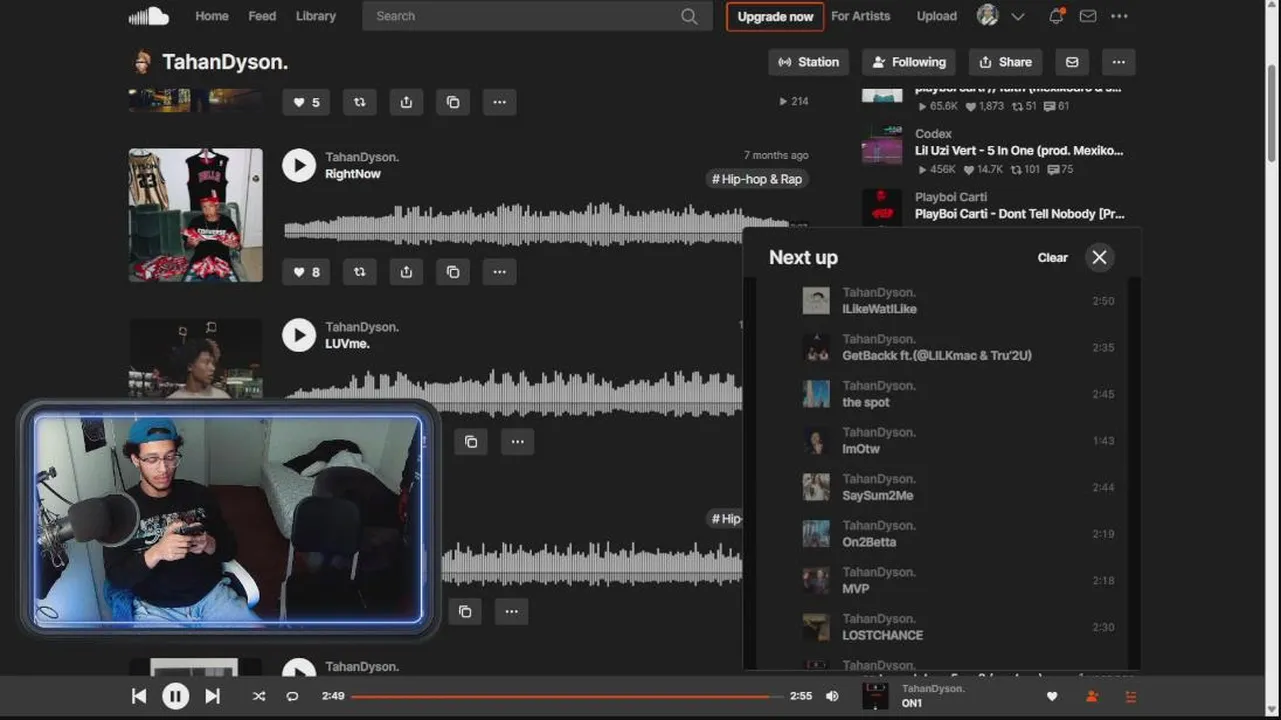Skip to previous track
The height and width of the screenshot is (720, 1281).
139,696
